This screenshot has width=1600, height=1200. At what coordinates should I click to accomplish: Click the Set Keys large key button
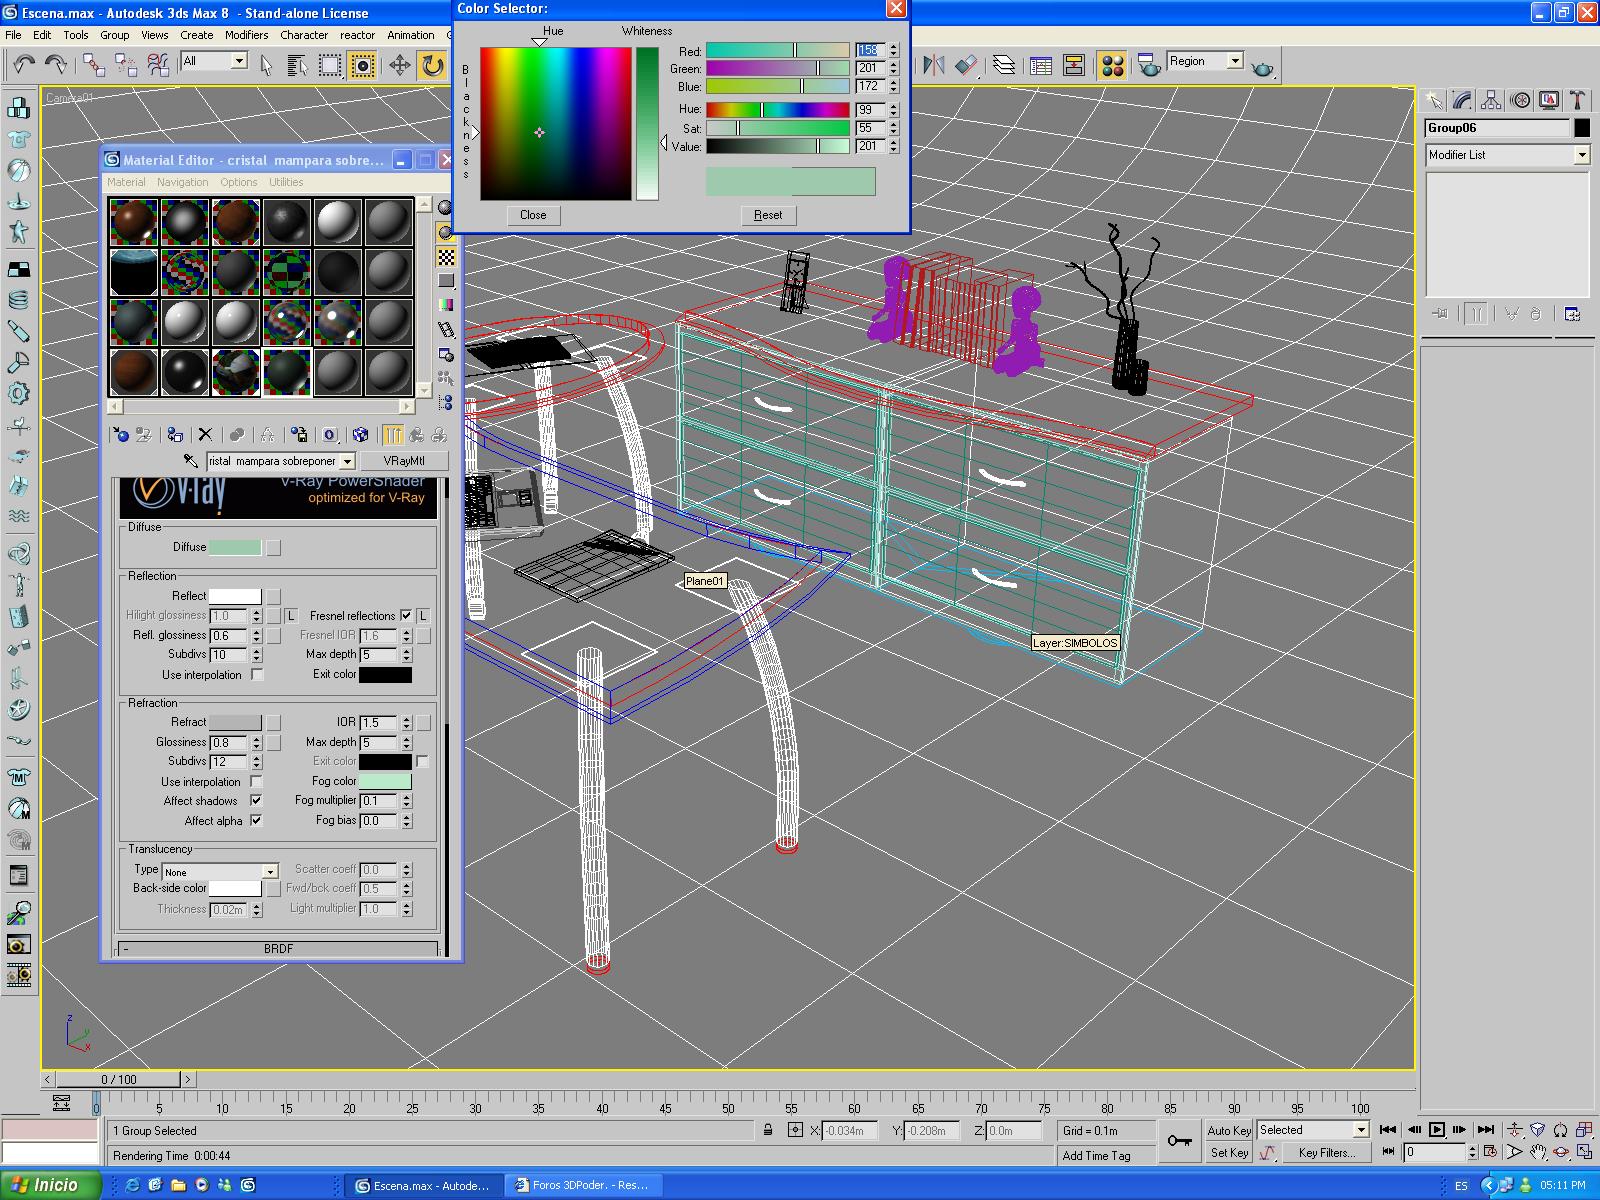[x=1180, y=1141]
